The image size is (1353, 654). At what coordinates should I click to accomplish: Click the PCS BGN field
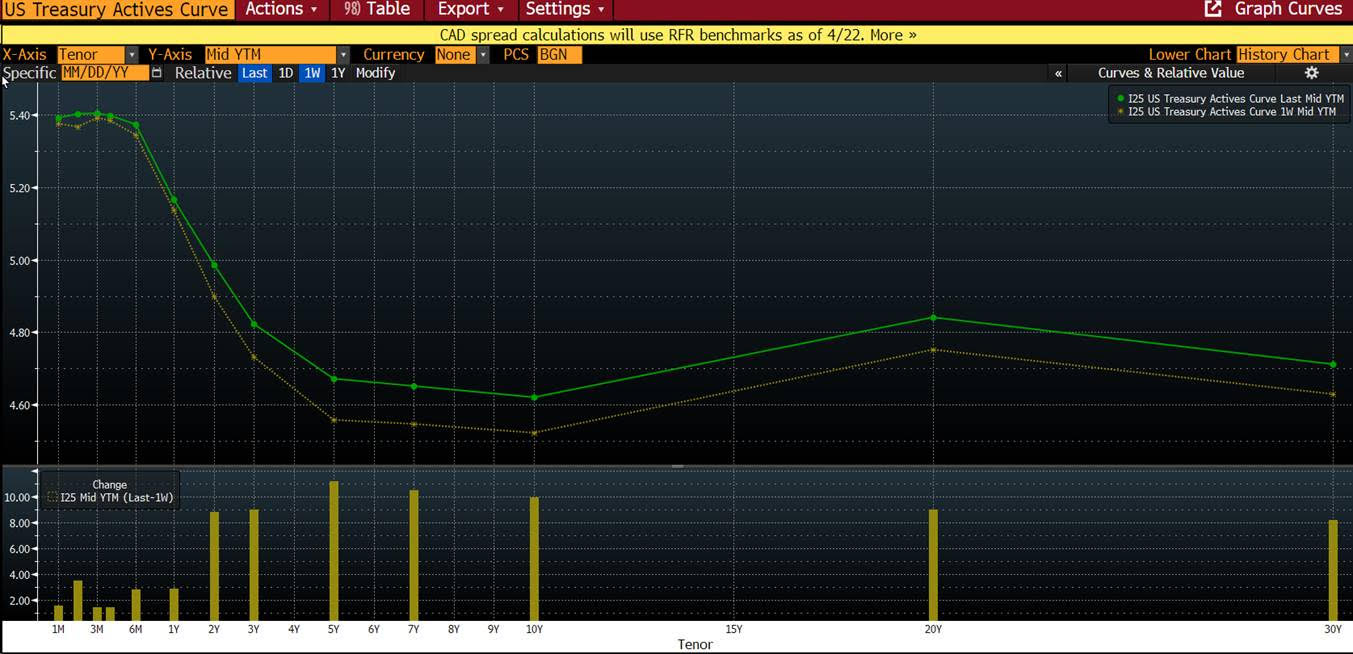[x=560, y=54]
